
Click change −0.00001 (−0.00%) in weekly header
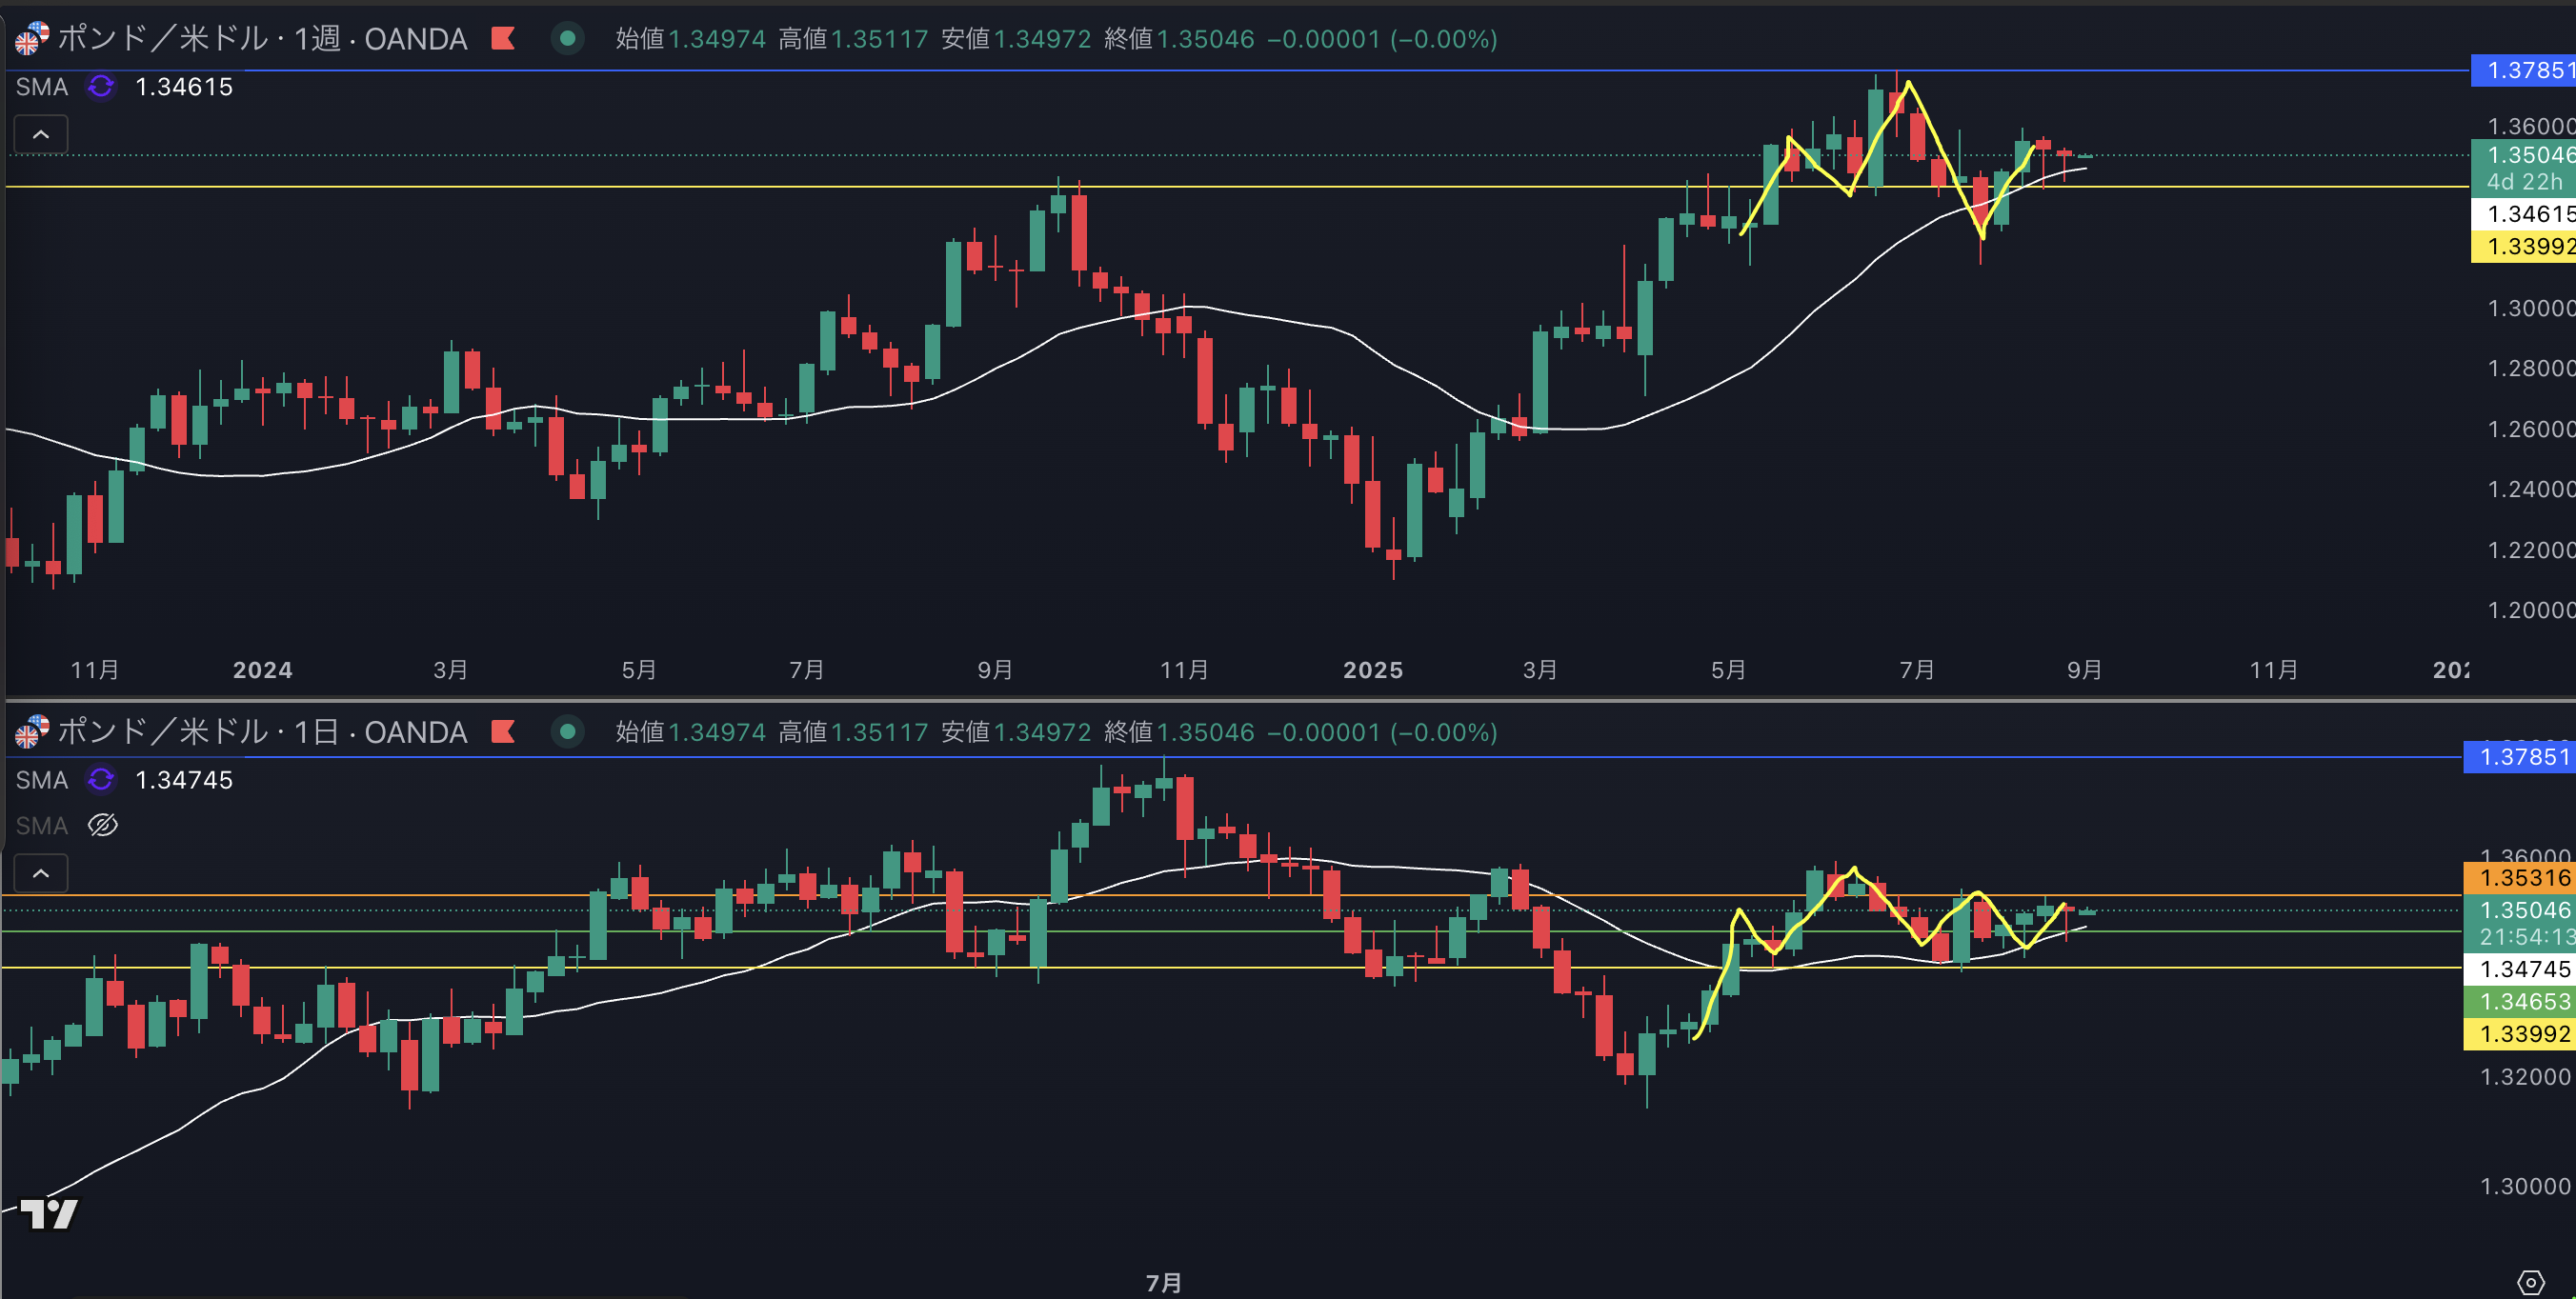1382,39
